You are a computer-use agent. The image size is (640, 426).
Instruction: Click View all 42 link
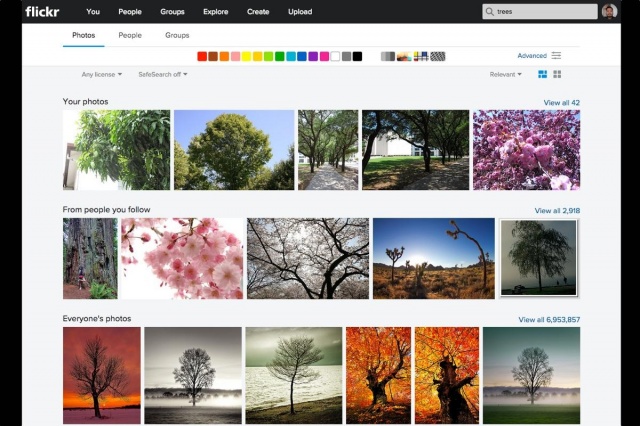tap(562, 103)
